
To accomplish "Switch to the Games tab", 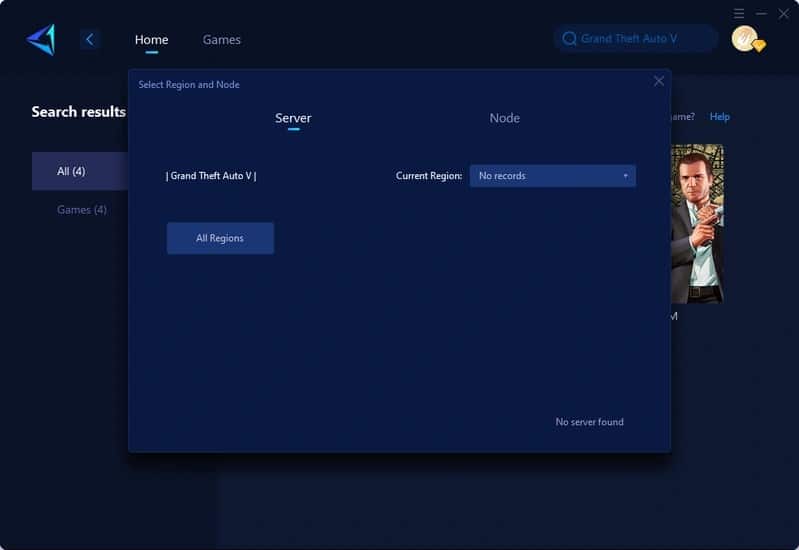I will pos(221,40).
